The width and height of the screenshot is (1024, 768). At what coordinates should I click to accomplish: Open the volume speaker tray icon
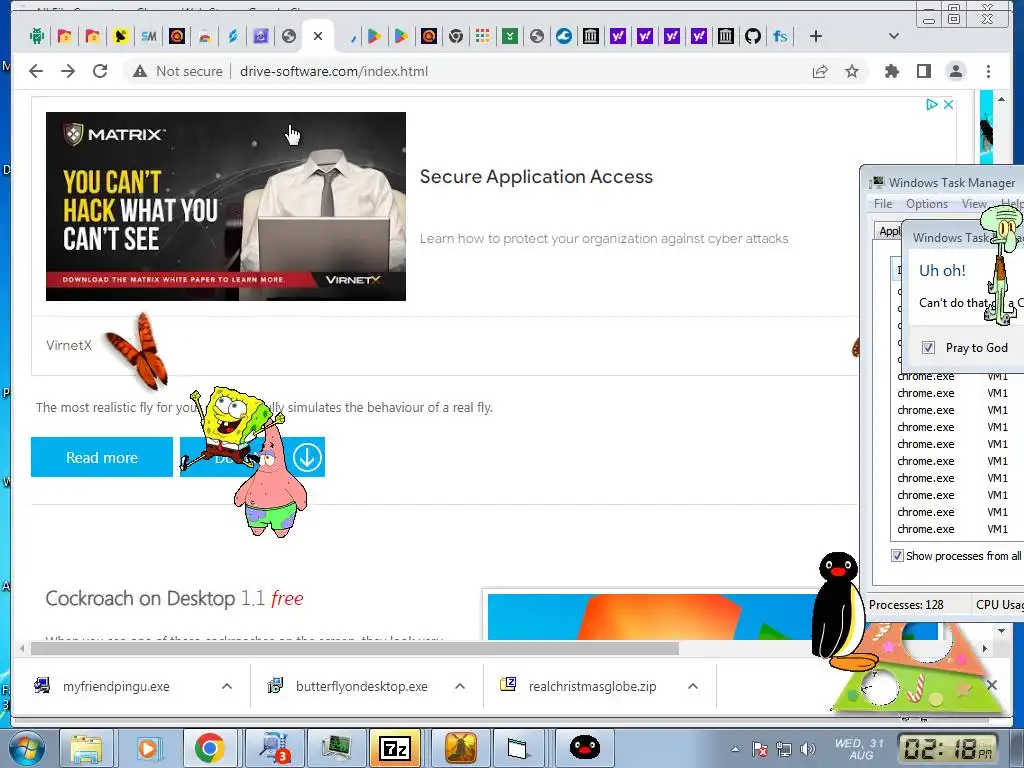point(808,749)
